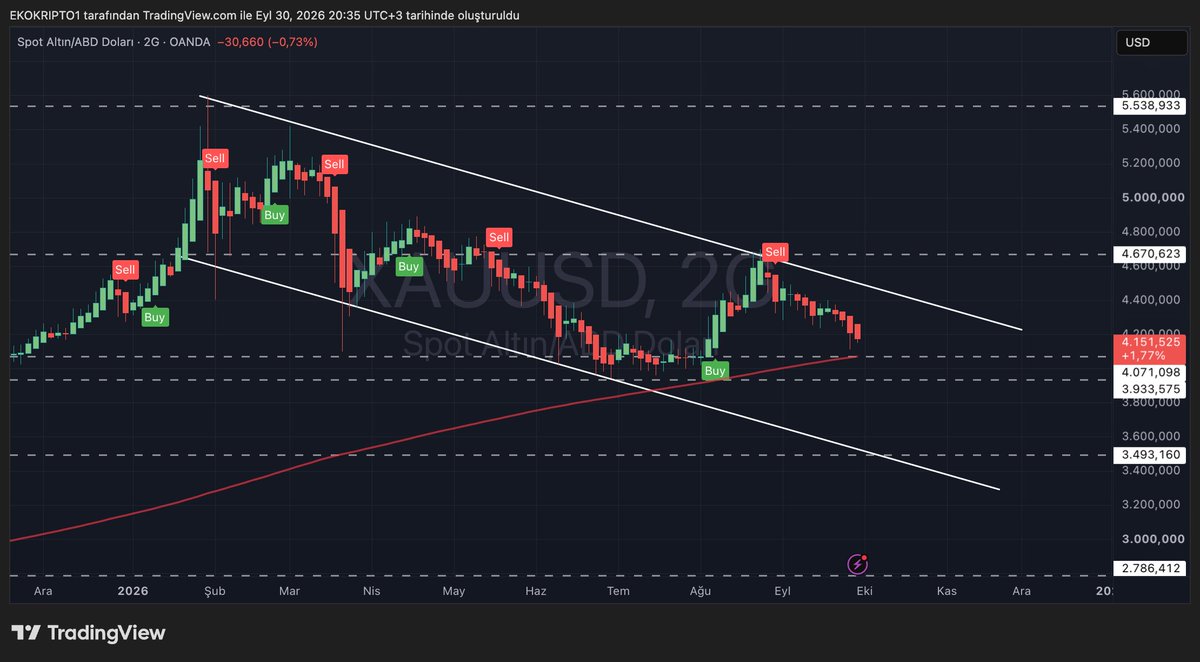1200x662 pixels.
Task: Select the 2.786,412 price level label
Action: [1150, 569]
